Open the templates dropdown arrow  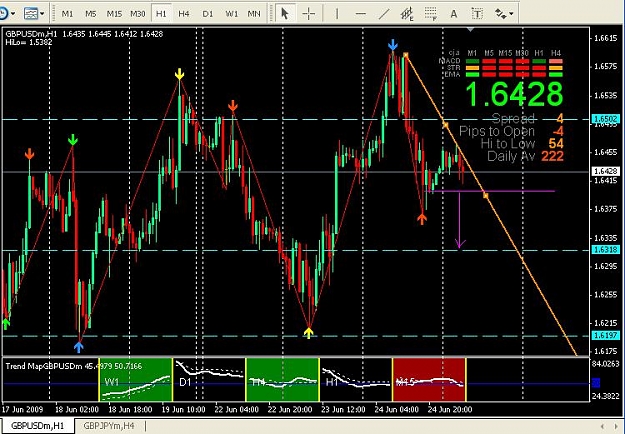click(42, 14)
